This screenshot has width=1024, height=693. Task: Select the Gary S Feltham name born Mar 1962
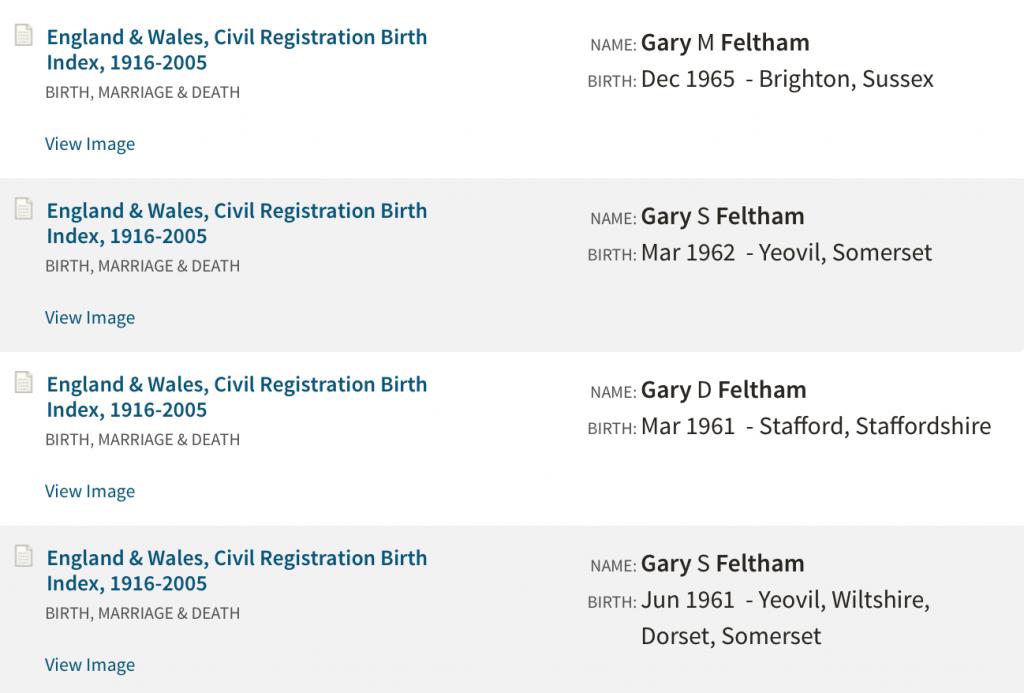click(722, 216)
